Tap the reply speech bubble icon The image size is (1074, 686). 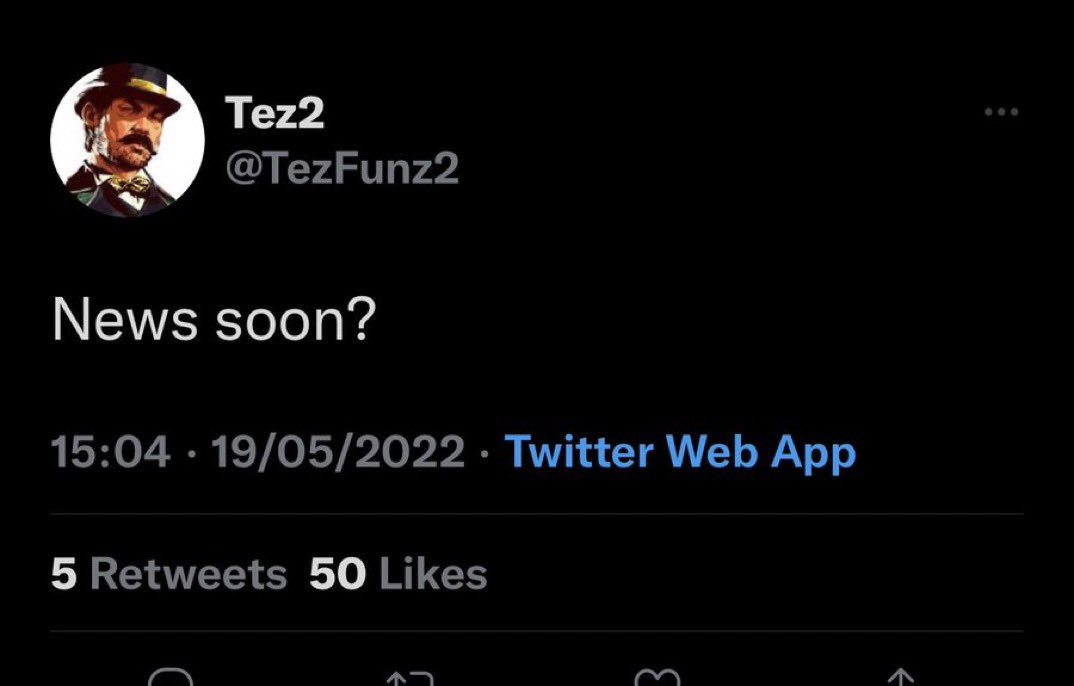171,678
